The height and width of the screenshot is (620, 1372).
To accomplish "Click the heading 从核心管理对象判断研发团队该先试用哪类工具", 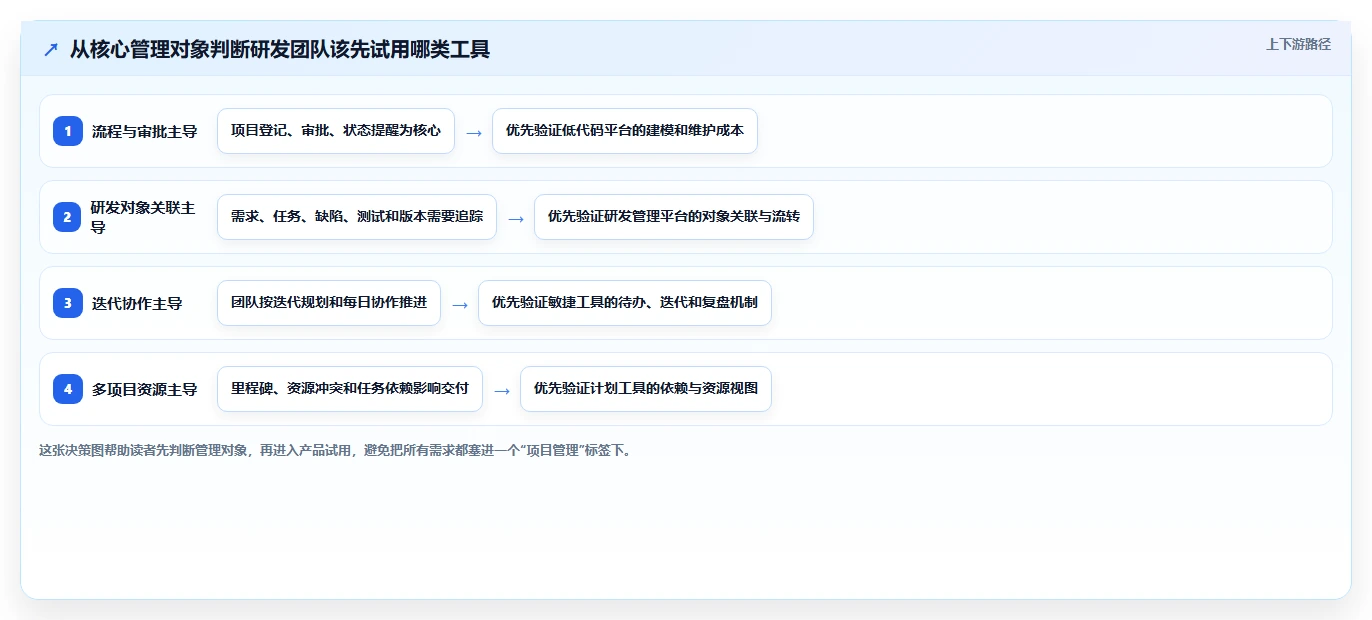I will [x=280, y=49].
